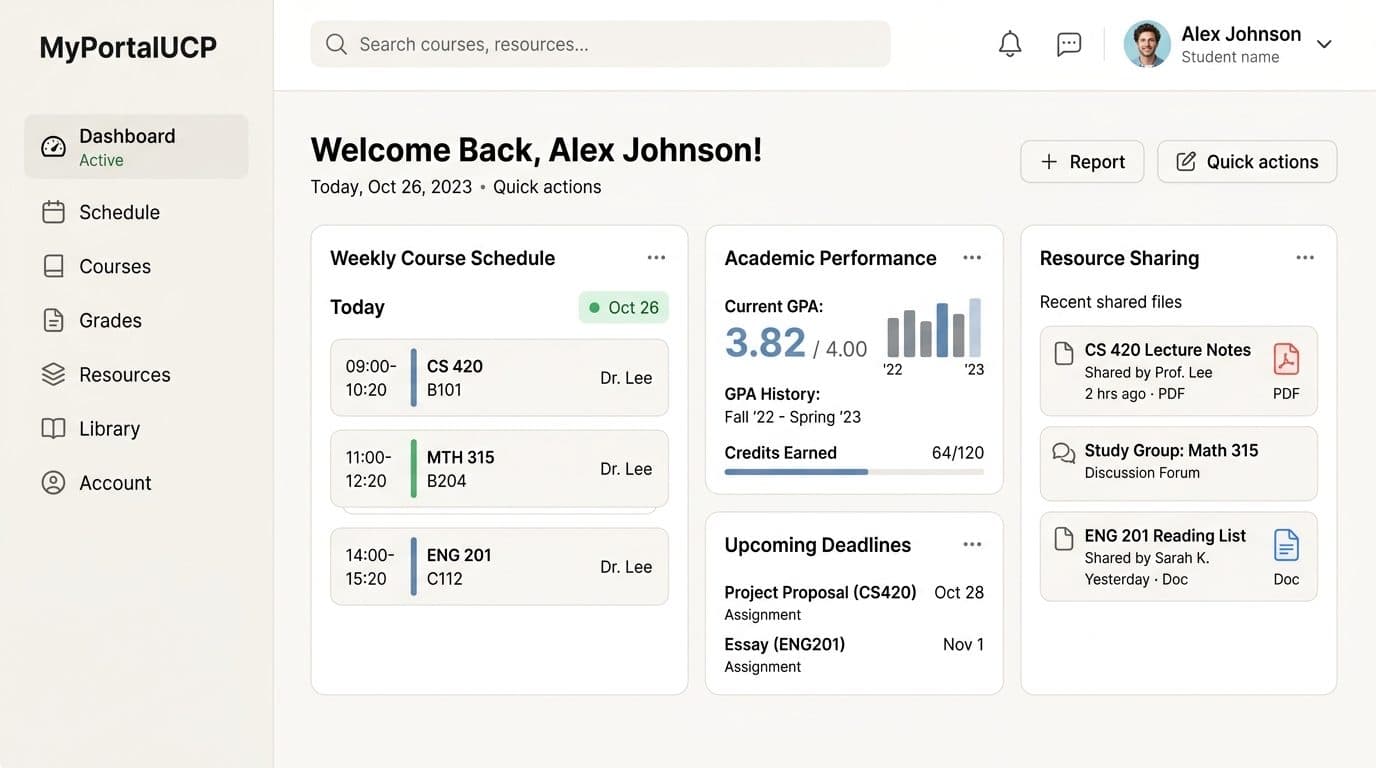Open the notifications bell icon
Viewport: 1376px width, 768px height.
pos(1010,44)
